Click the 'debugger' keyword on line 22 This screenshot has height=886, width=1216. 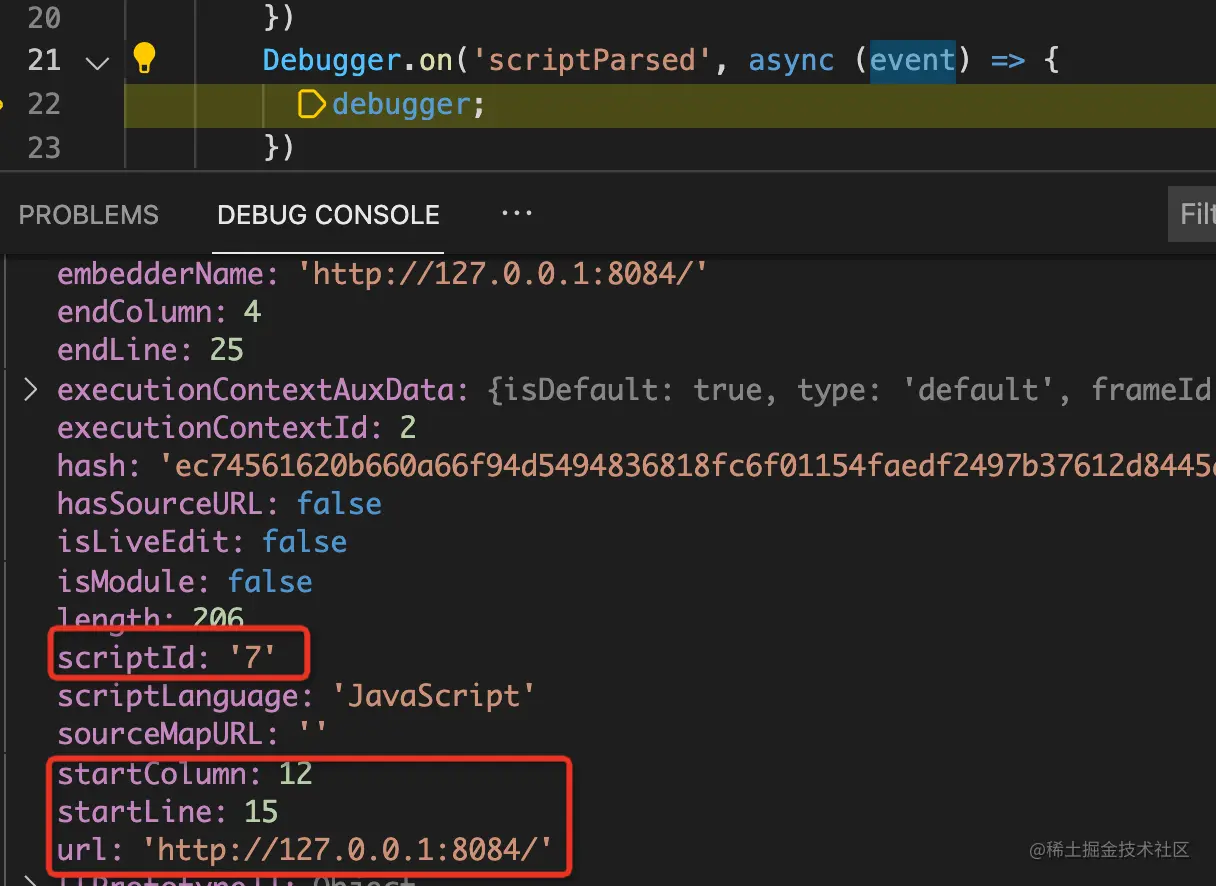(400, 104)
